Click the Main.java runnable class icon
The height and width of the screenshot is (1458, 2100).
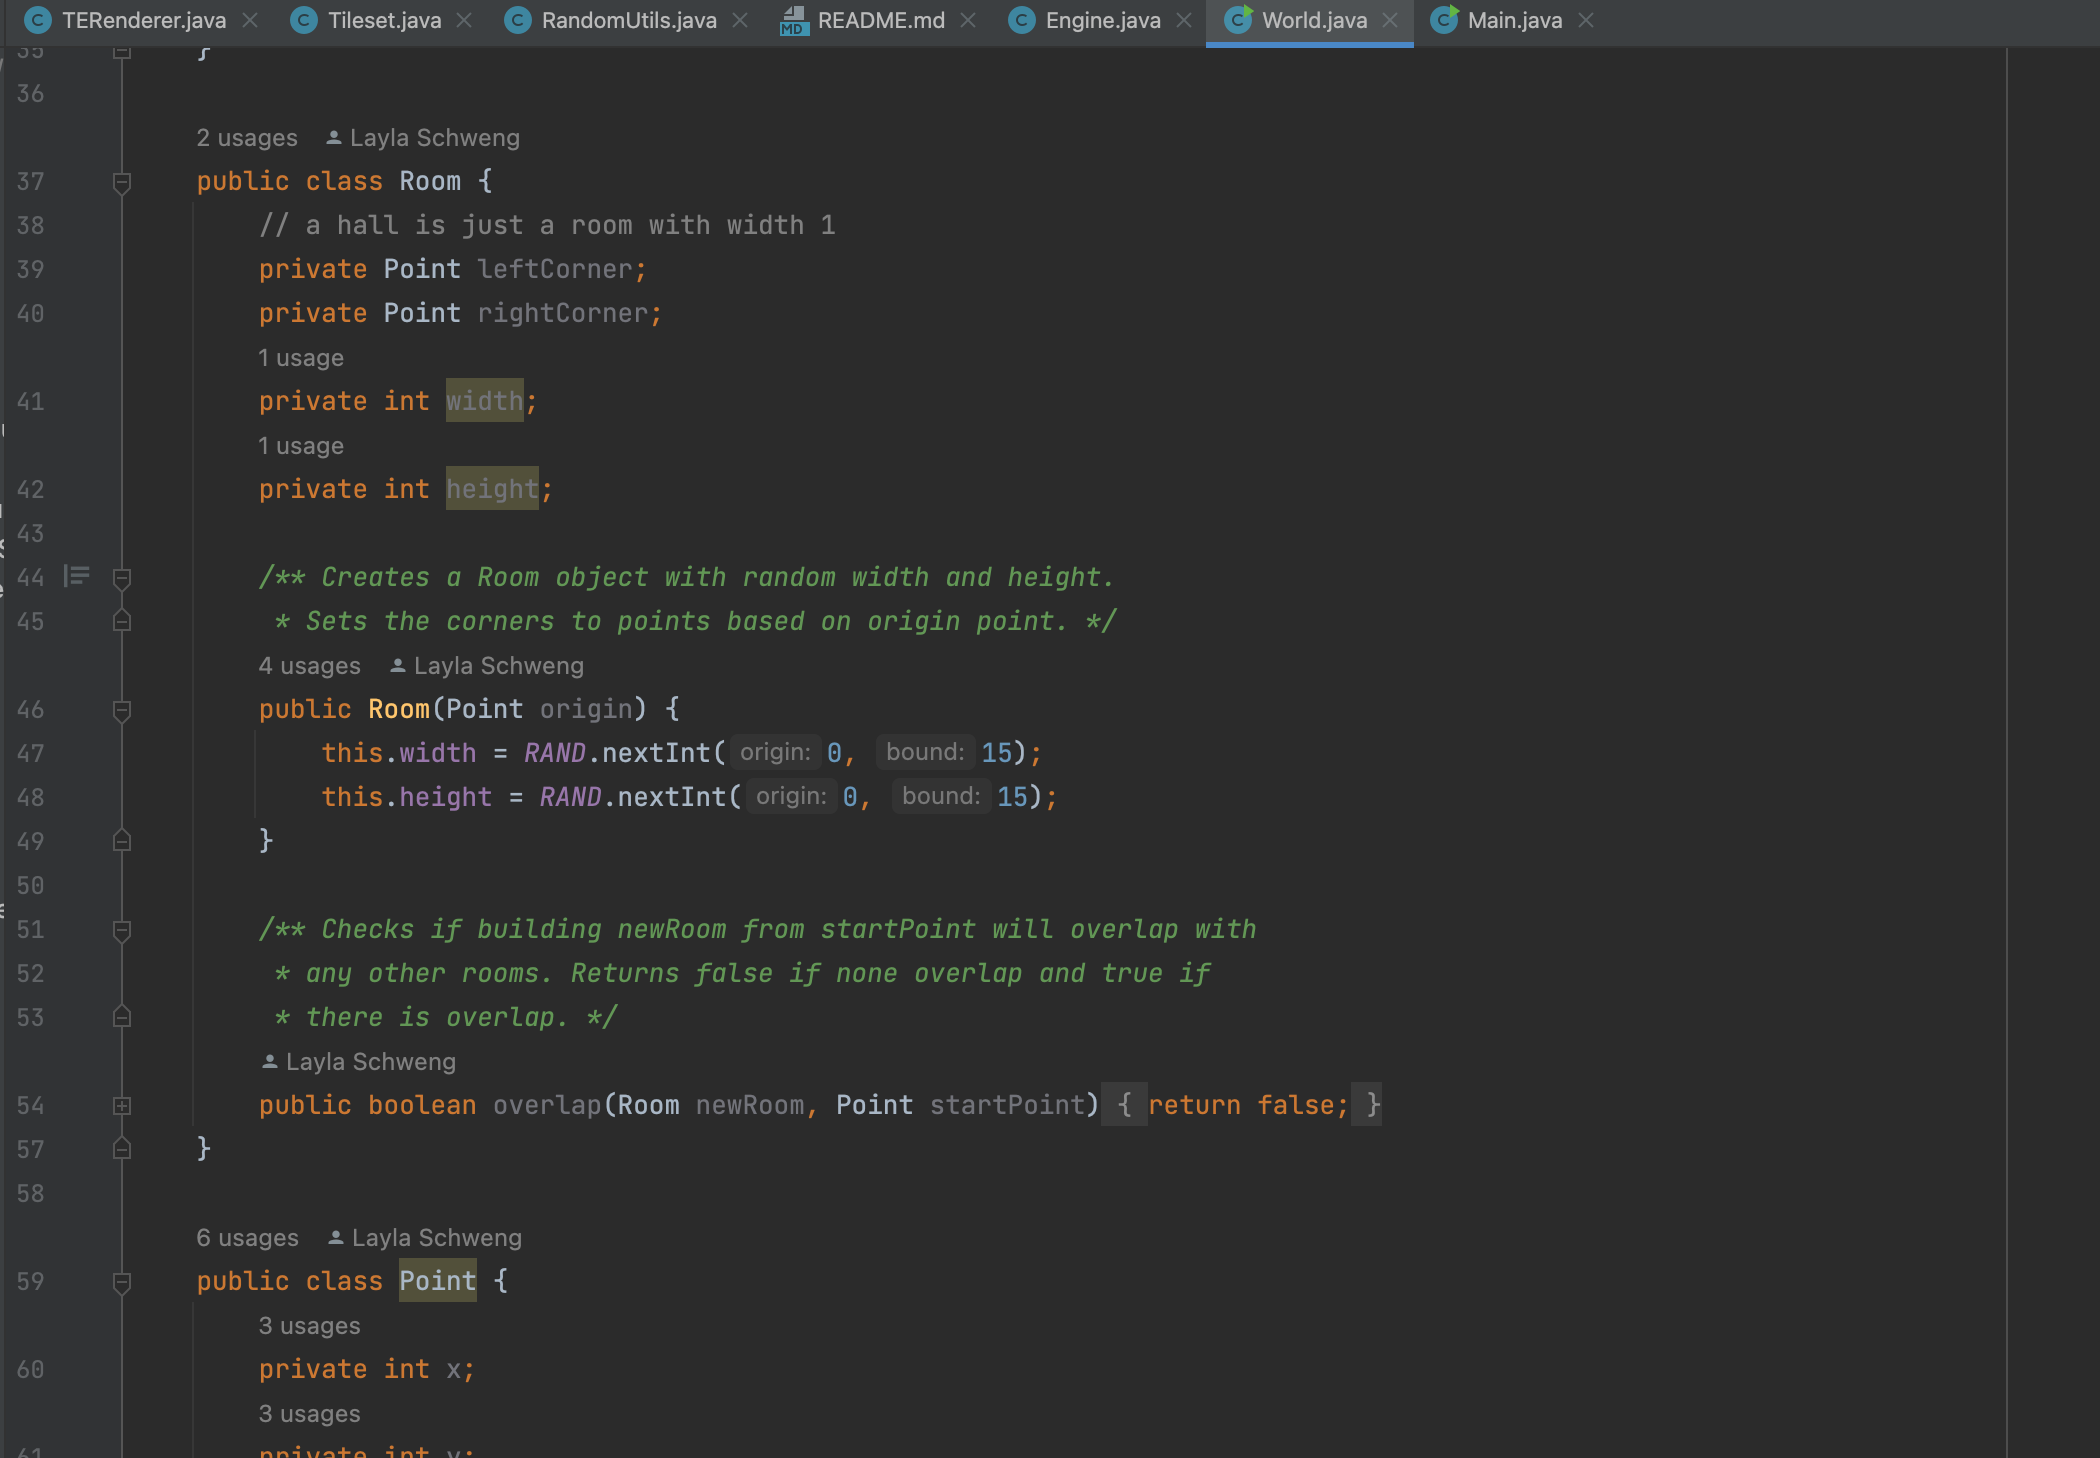[1444, 20]
